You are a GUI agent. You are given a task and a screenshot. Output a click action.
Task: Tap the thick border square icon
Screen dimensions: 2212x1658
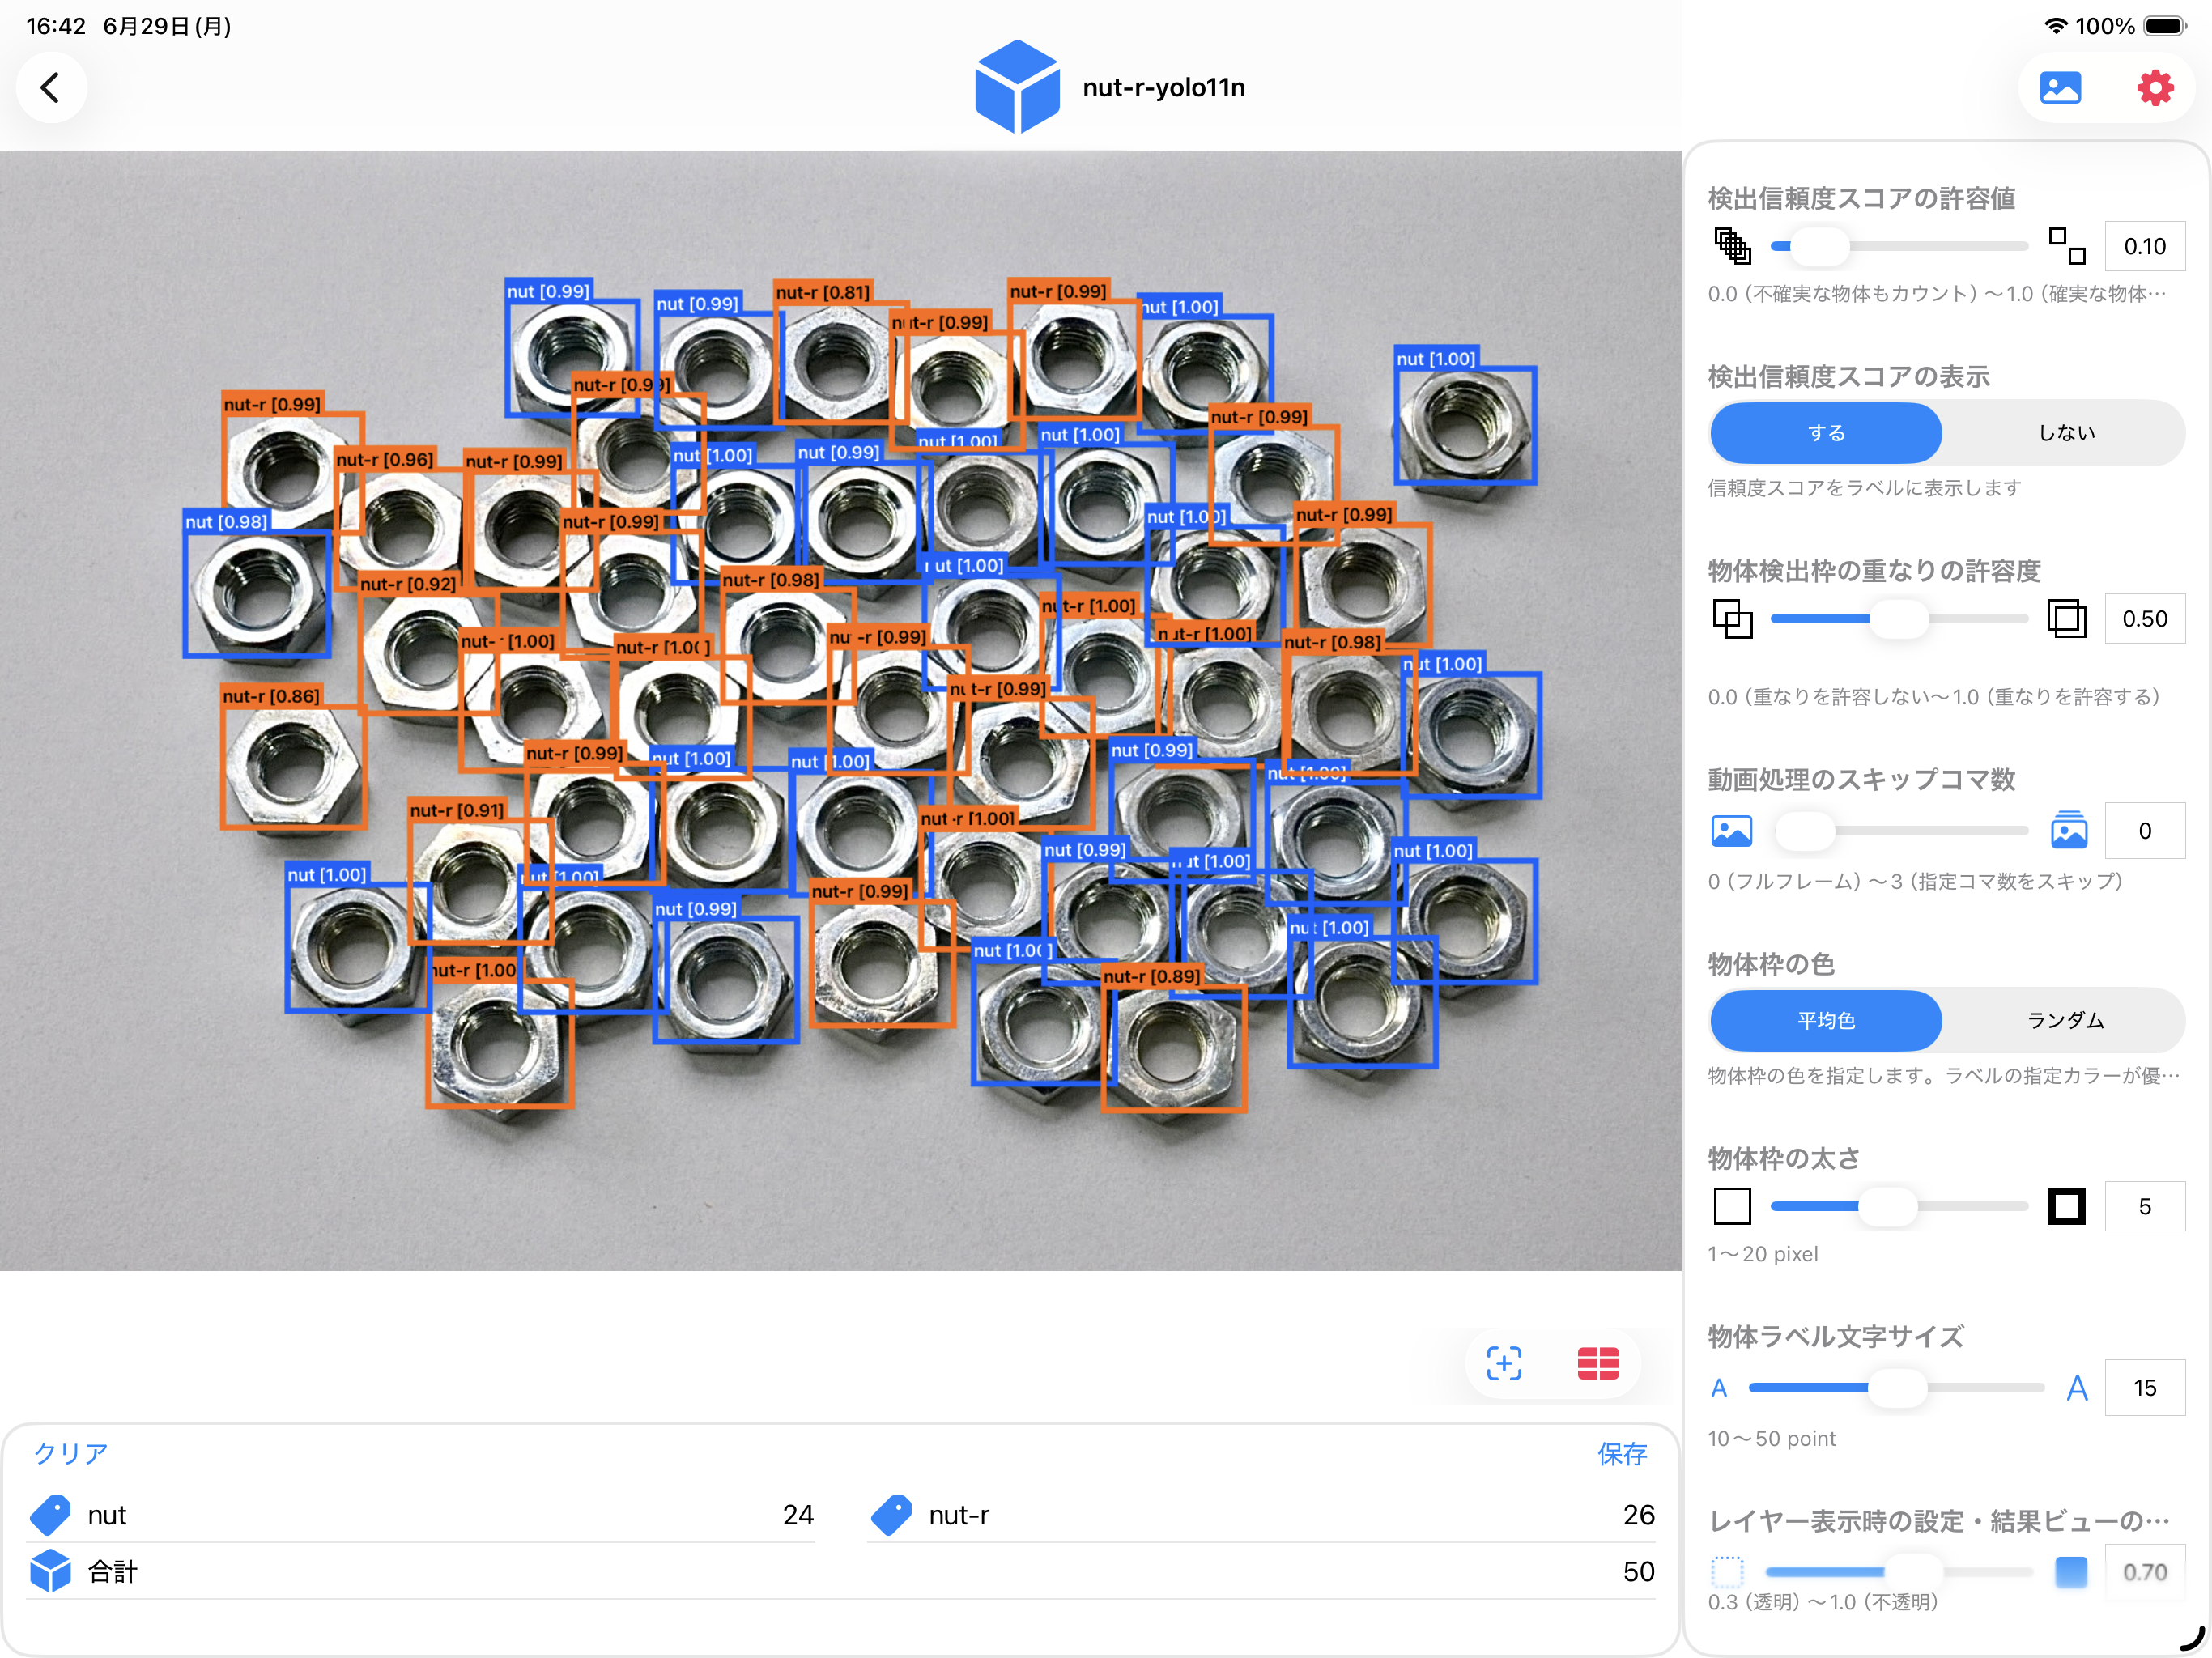[x=2067, y=1206]
